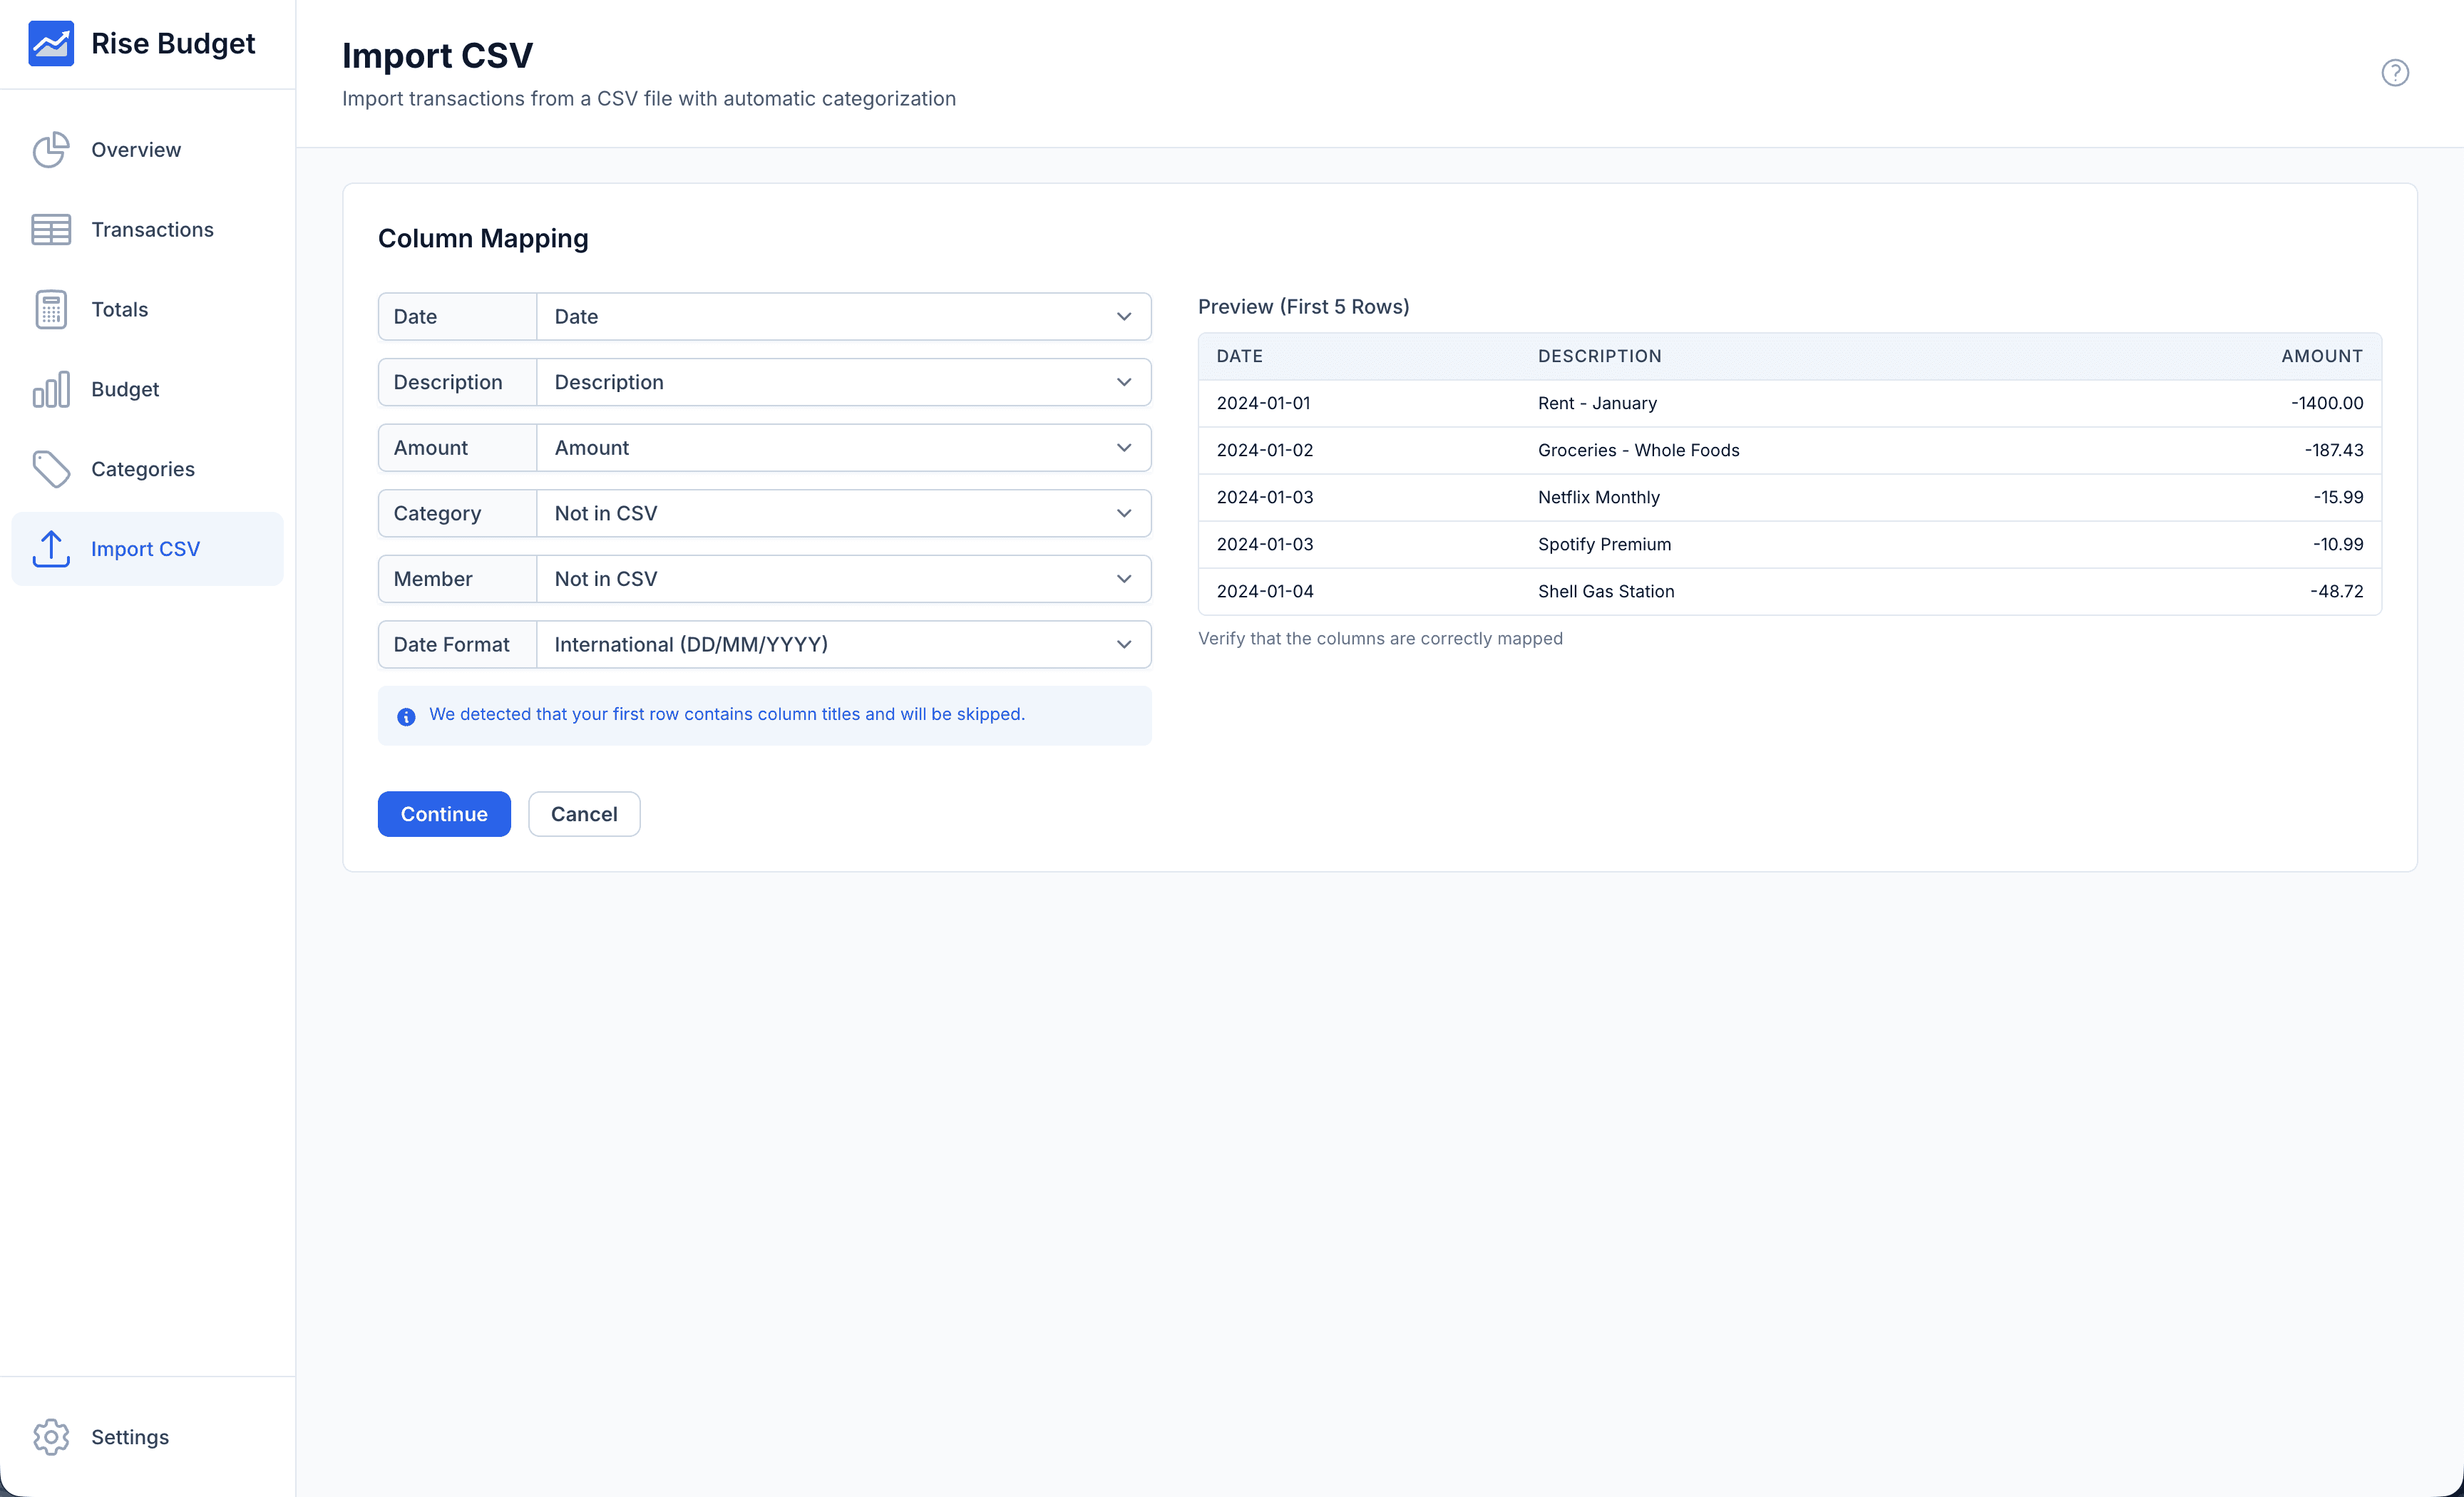Click Cancel to abort the import

(x=584, y=813)
